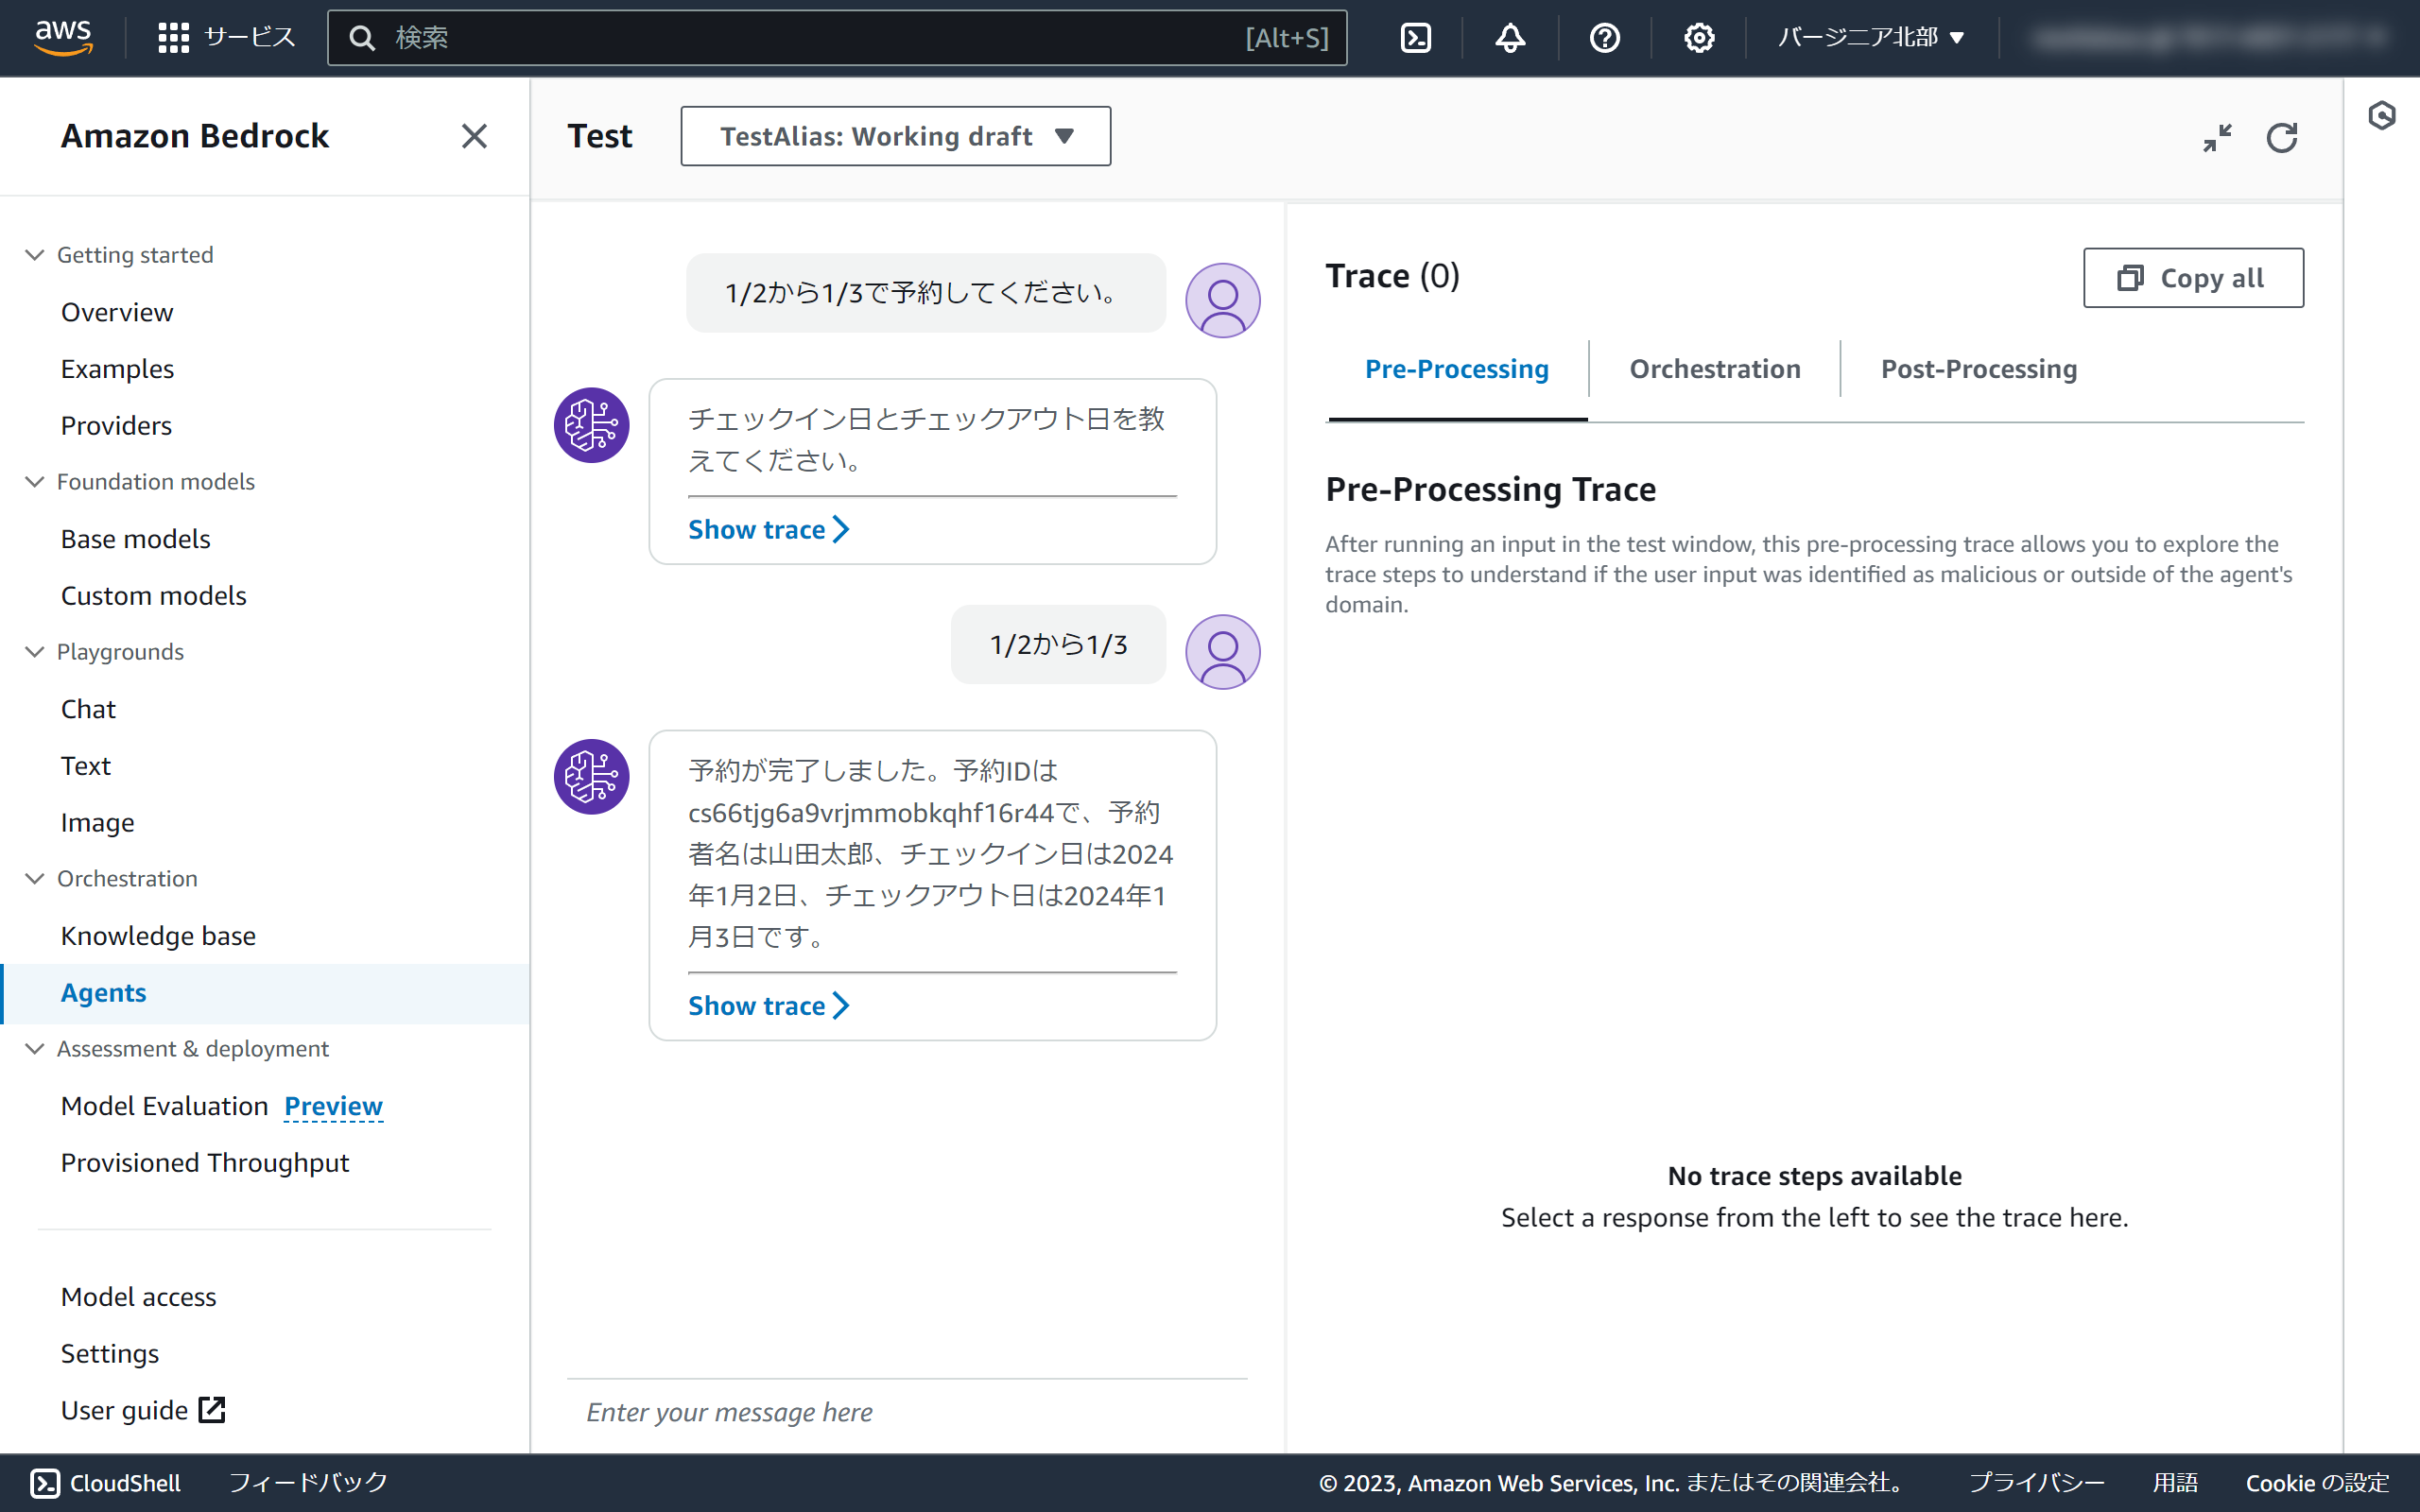The height and width of the screenshot is (1512, 2420).
Task: Collapse the Playgrounds section
Action: (x=35, y=652)
